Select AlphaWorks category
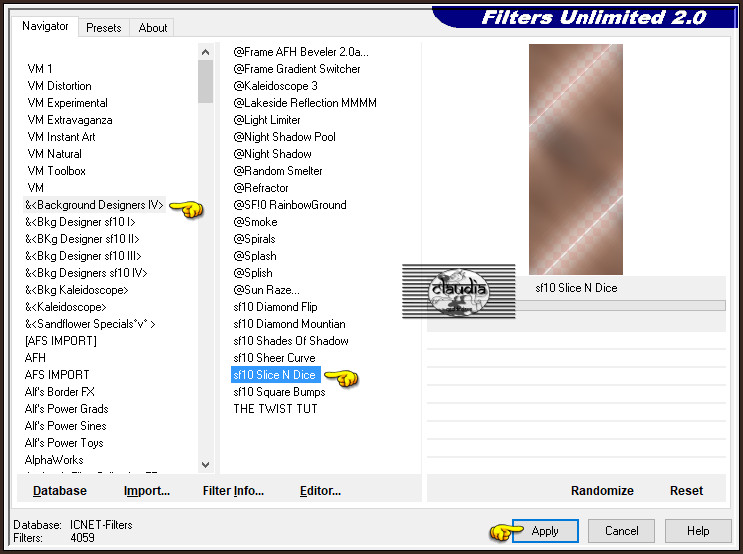The width and height of the screenshot is (743, 554). (x=54, y=460)
